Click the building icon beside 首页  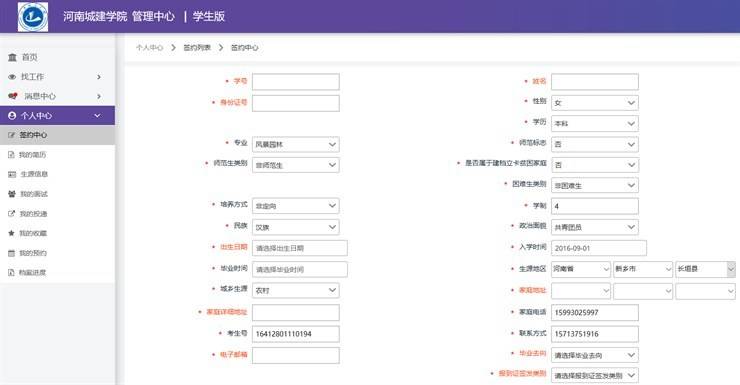pos(12,57)
